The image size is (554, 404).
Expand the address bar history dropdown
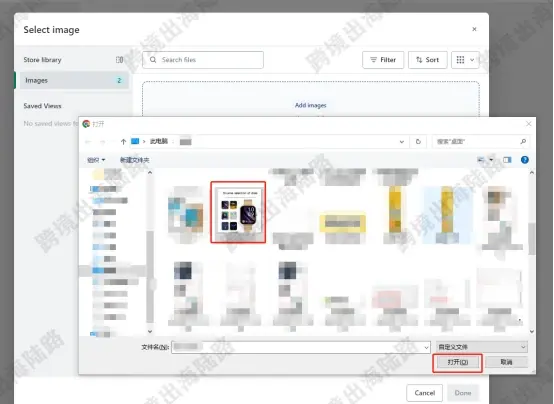pos(402,142)
